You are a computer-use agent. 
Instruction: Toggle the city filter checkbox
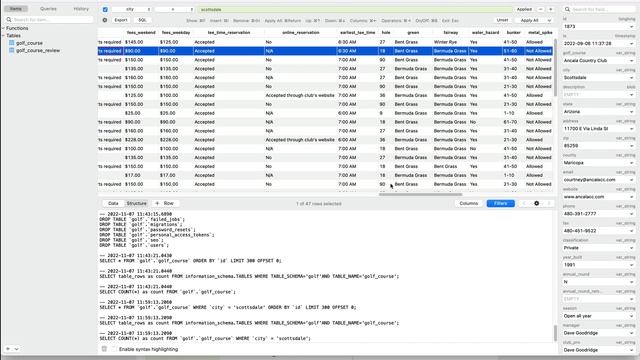[x=105, y=9]
